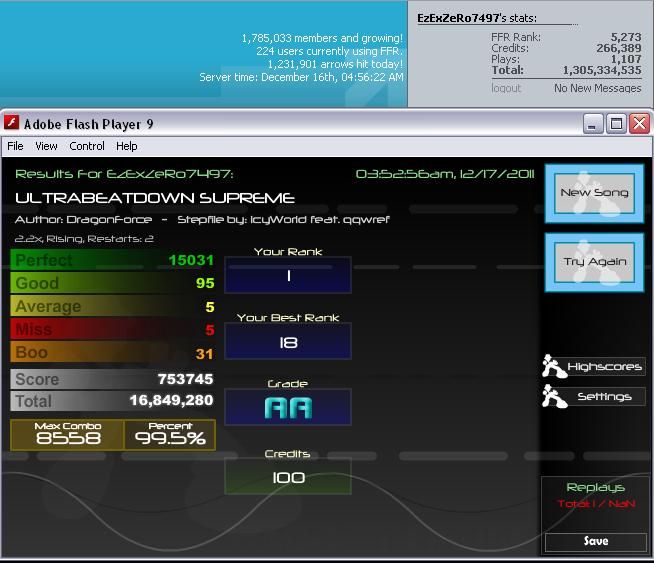Click the Credits 100 box
The width and height of the screenshot is (654, 563).
point(288,477)
